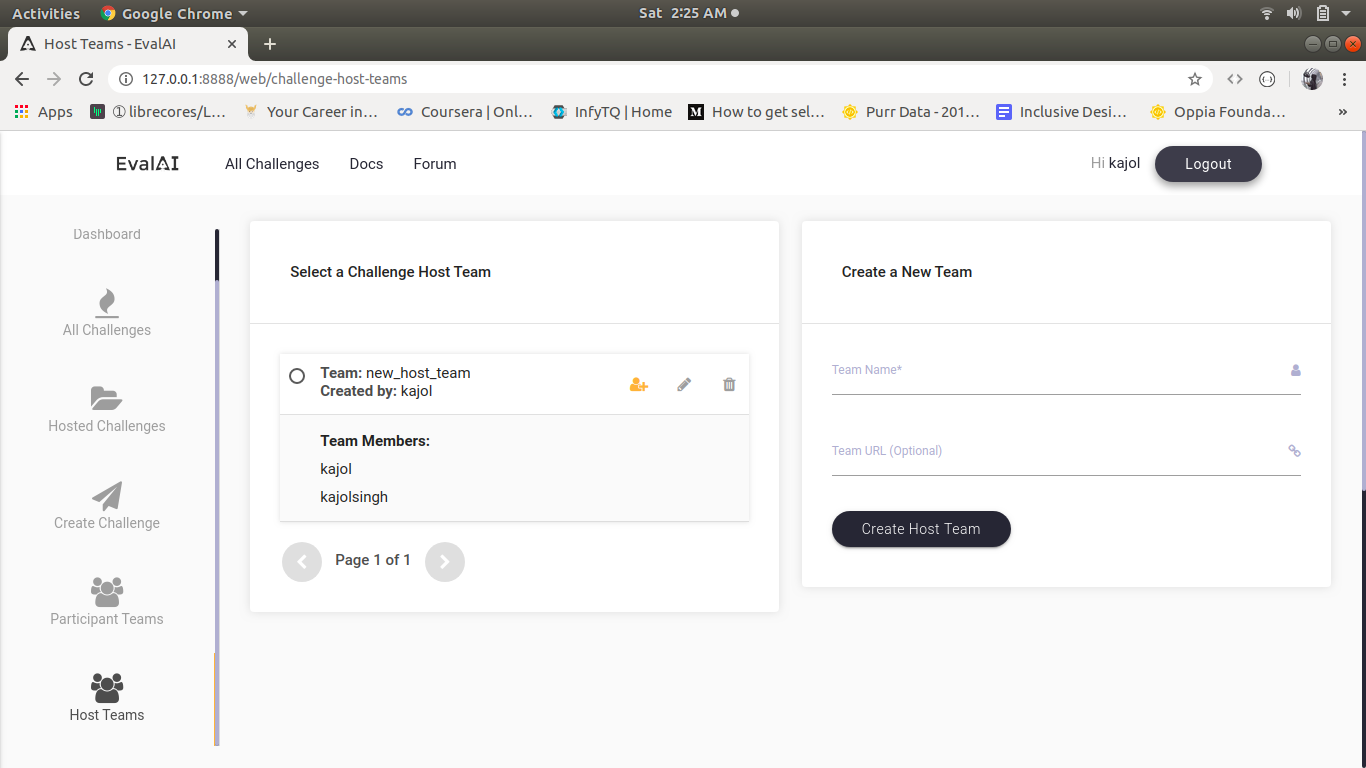
Task: Click the Logout button
Action: coord(1208,164)
